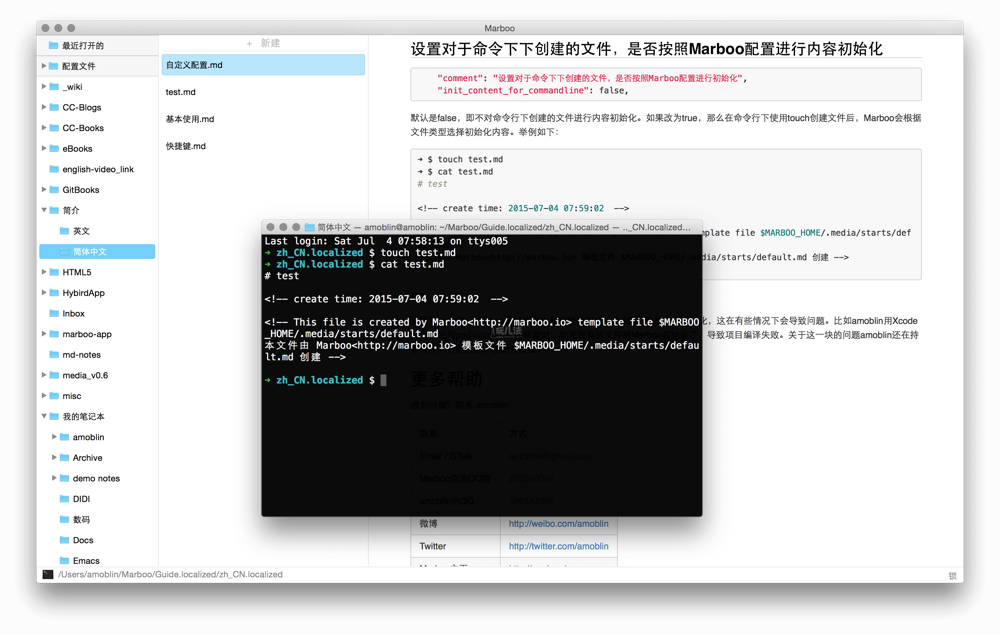Viewport: 1000px width, 635px height.
Task: Click the page heading about Marboo配置
Action: pyautogui.click(x=646, y=49)
